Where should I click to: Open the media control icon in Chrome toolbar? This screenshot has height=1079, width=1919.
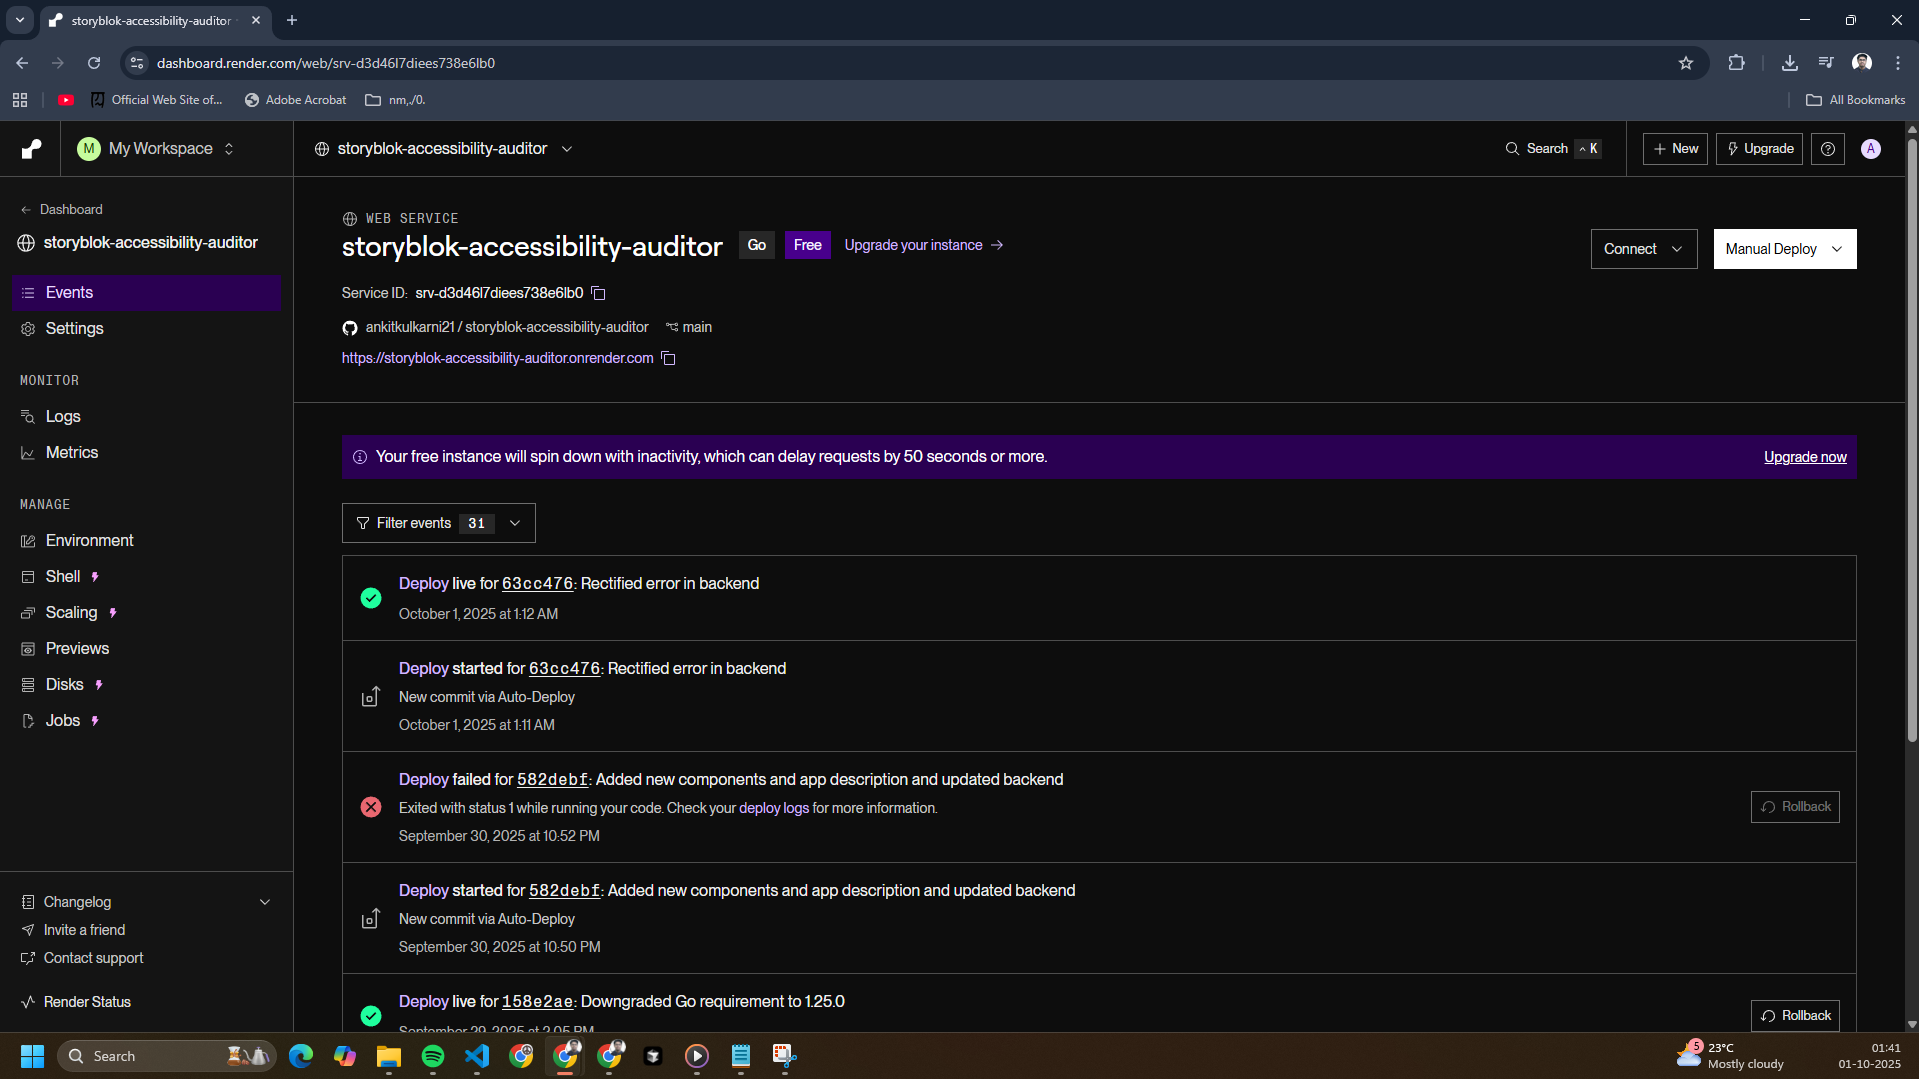point(1825,63)
